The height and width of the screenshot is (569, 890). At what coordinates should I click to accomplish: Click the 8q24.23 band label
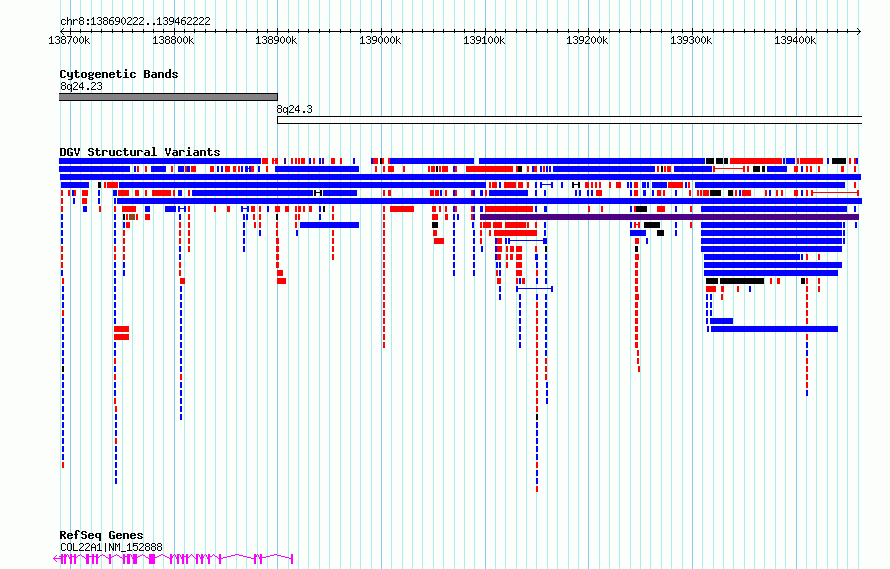[81, 86]
